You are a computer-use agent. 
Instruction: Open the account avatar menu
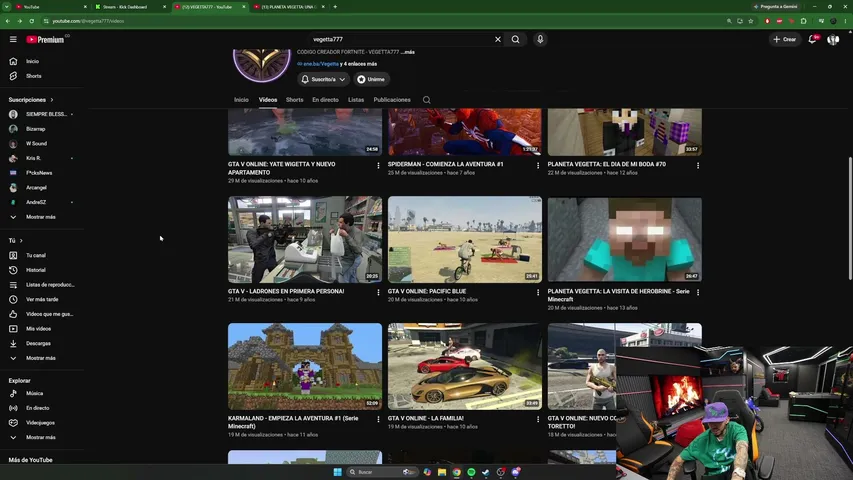coord(833,39)
